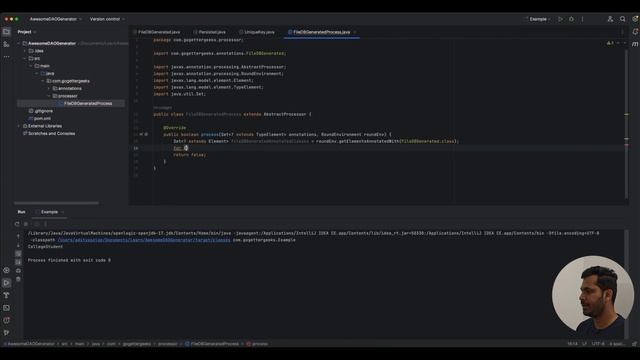
Task: Expand External Libraries node
Action: click(x=19, y=126)
